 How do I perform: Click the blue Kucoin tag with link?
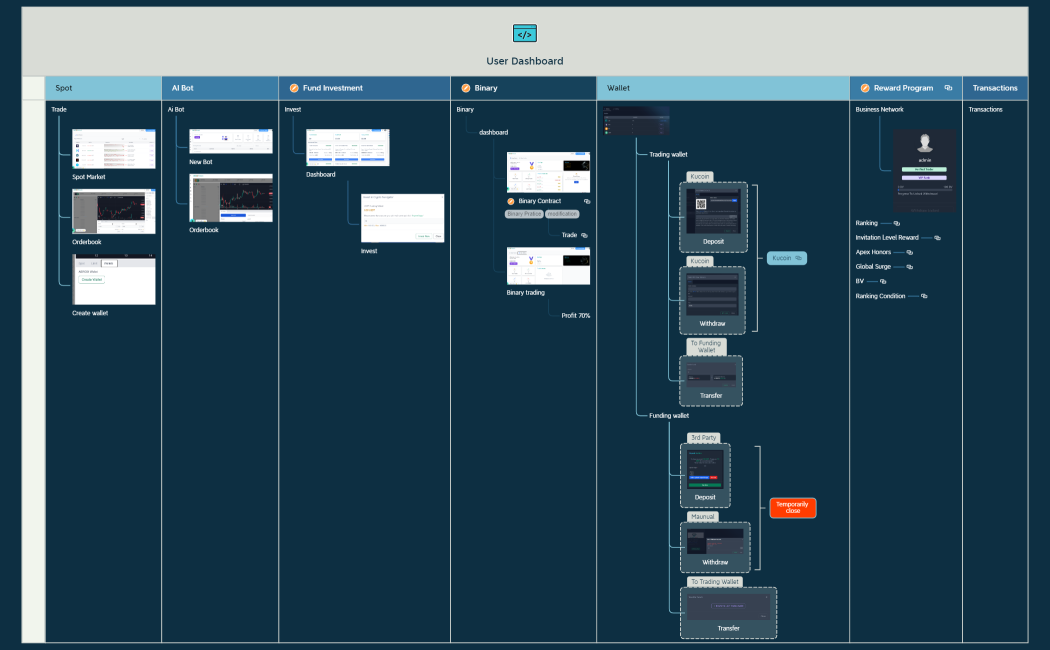click(x=786, y=258)
